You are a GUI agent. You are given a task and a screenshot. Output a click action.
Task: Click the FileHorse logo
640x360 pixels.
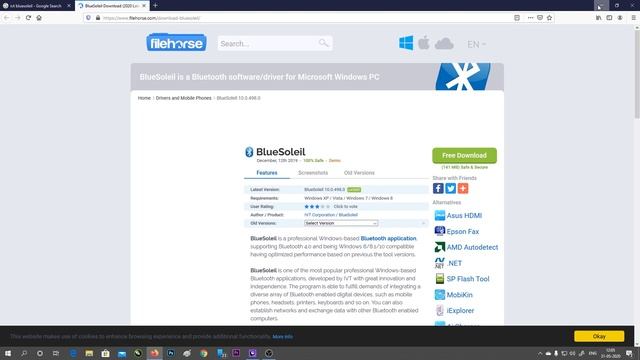(x=176, y=42)
